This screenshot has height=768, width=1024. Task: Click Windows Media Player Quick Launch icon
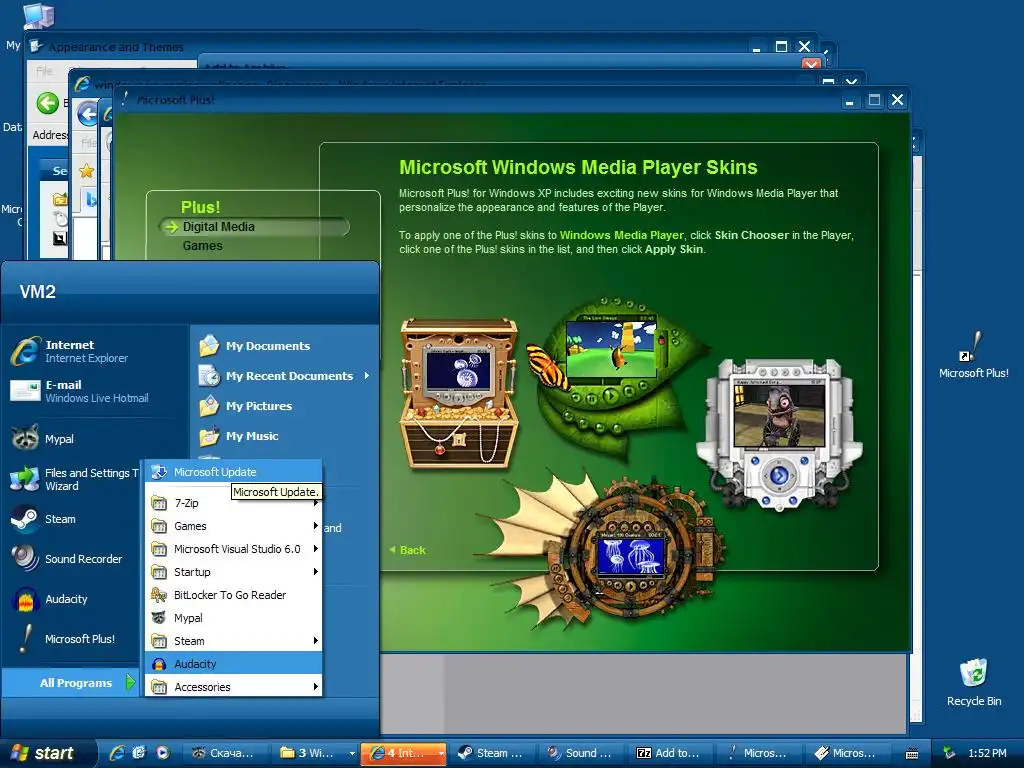click(x=162, y=753)
